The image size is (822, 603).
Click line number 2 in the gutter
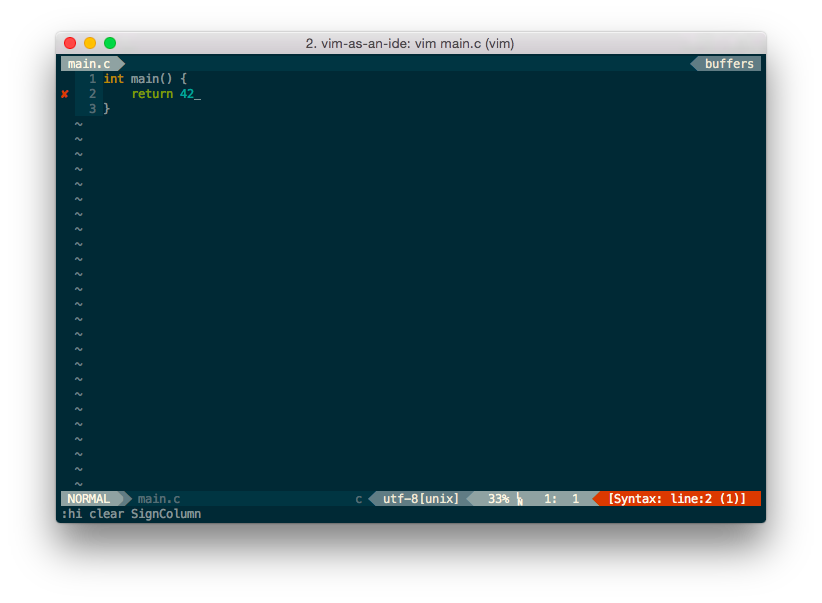[x=92, y=94]
